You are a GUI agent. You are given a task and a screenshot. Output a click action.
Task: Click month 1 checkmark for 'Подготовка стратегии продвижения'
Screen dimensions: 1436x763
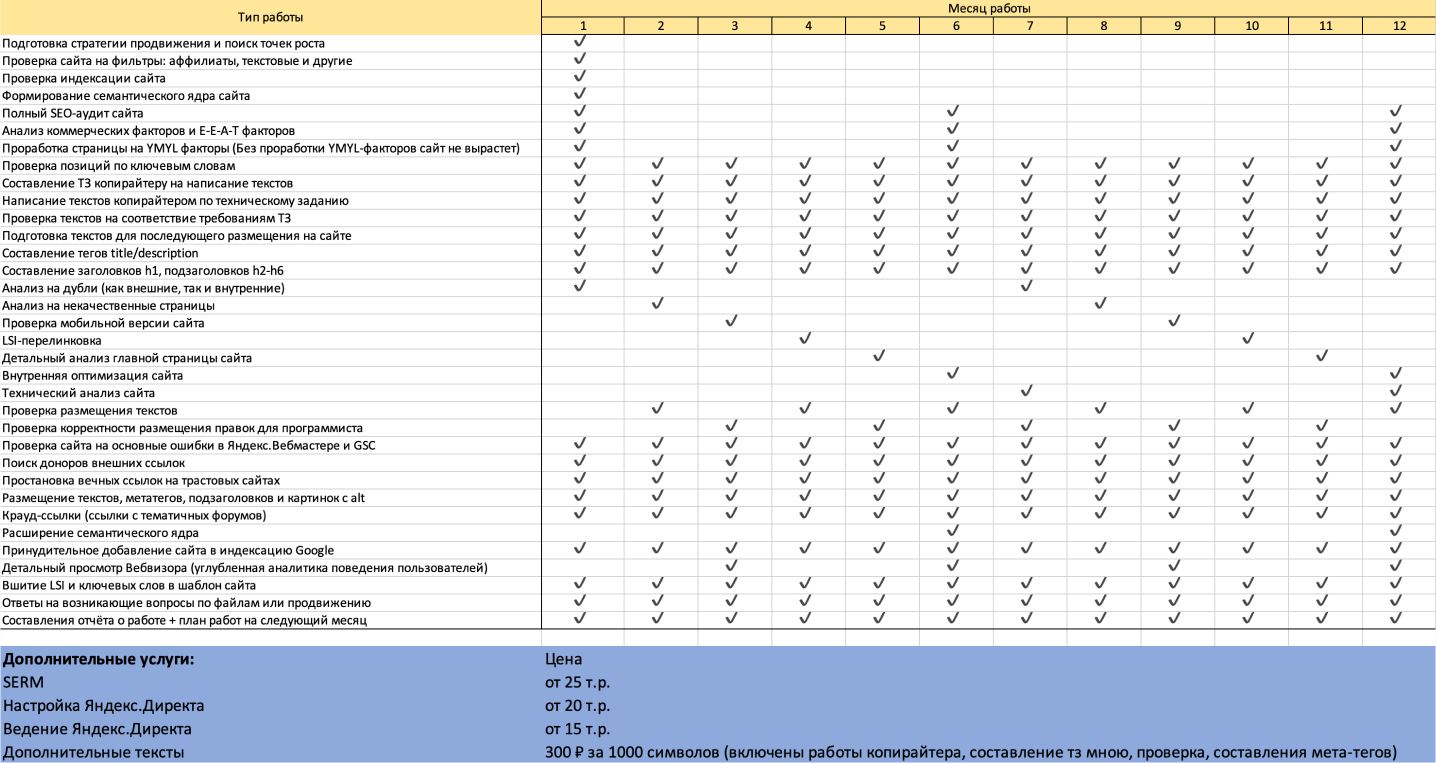coord(580,41)
